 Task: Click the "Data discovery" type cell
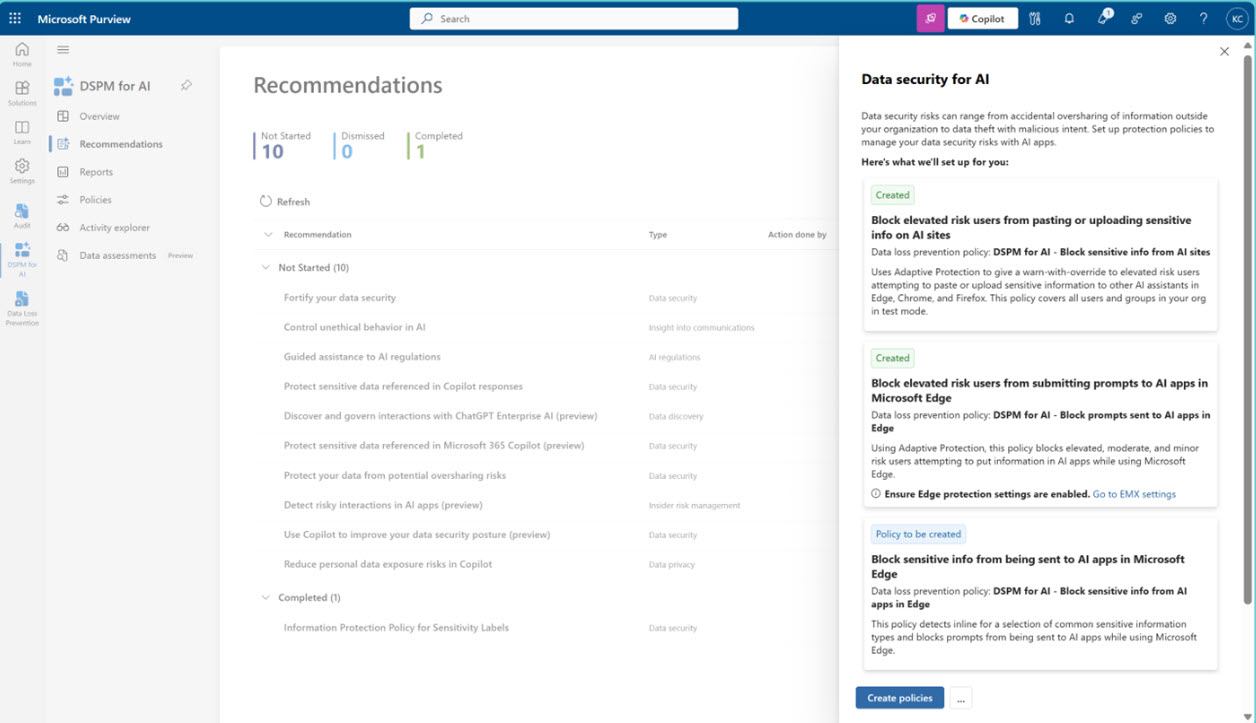click(676, 417)
